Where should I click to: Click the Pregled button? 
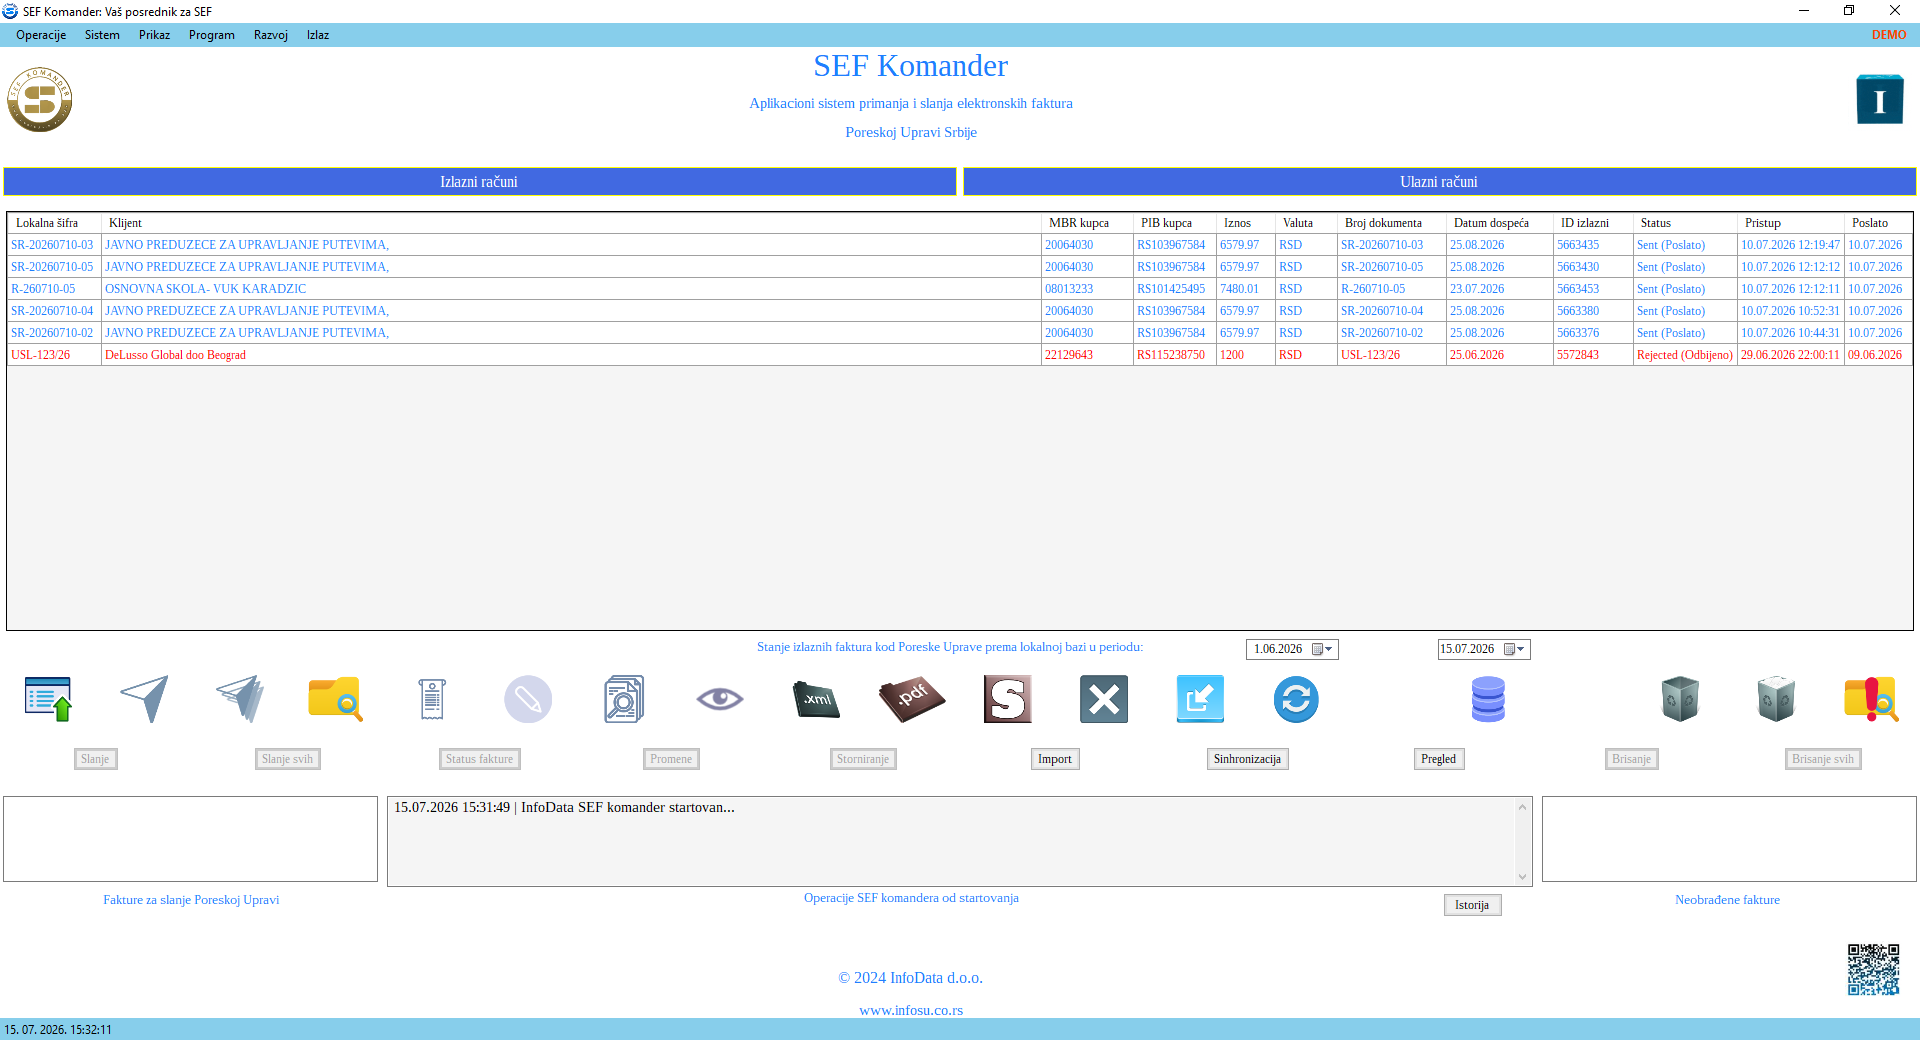pyautogui.click(x=1439, y=759)
